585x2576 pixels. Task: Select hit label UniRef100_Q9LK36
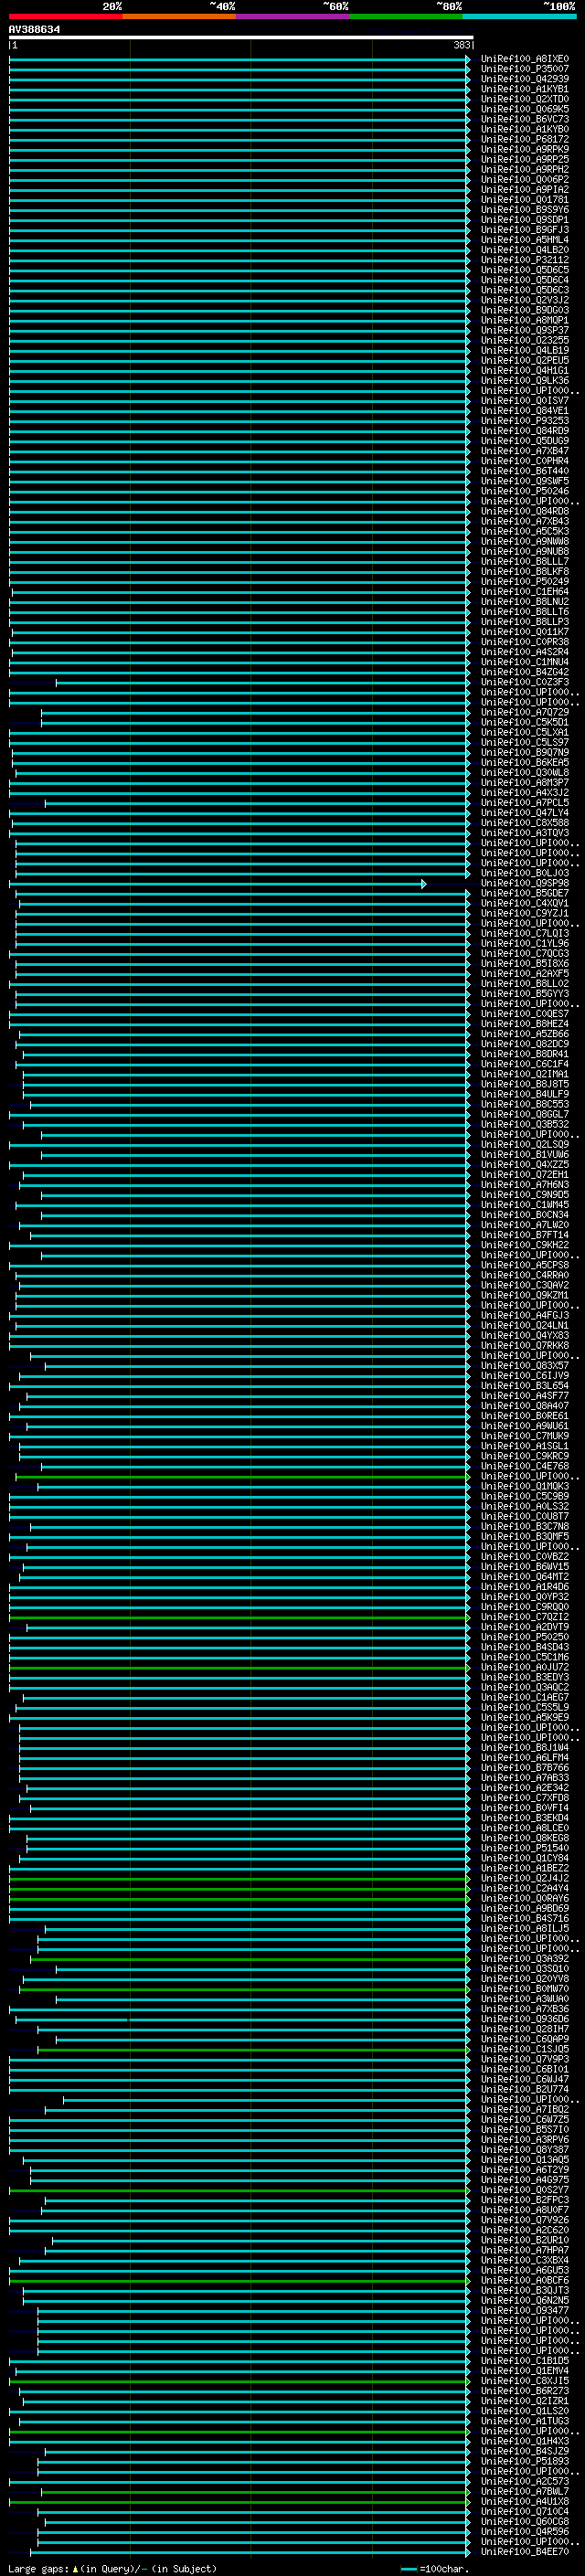click(x=525, y=380)
